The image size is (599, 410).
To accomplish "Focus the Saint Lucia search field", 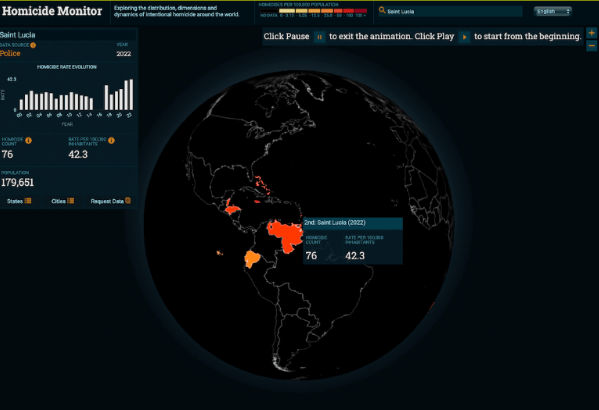I will [x=450, y=11].
